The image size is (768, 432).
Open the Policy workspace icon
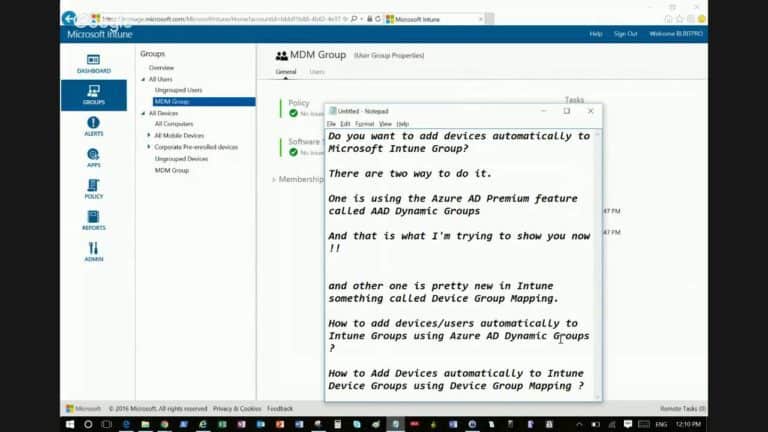pyautogui.click(x=93, y=189)
